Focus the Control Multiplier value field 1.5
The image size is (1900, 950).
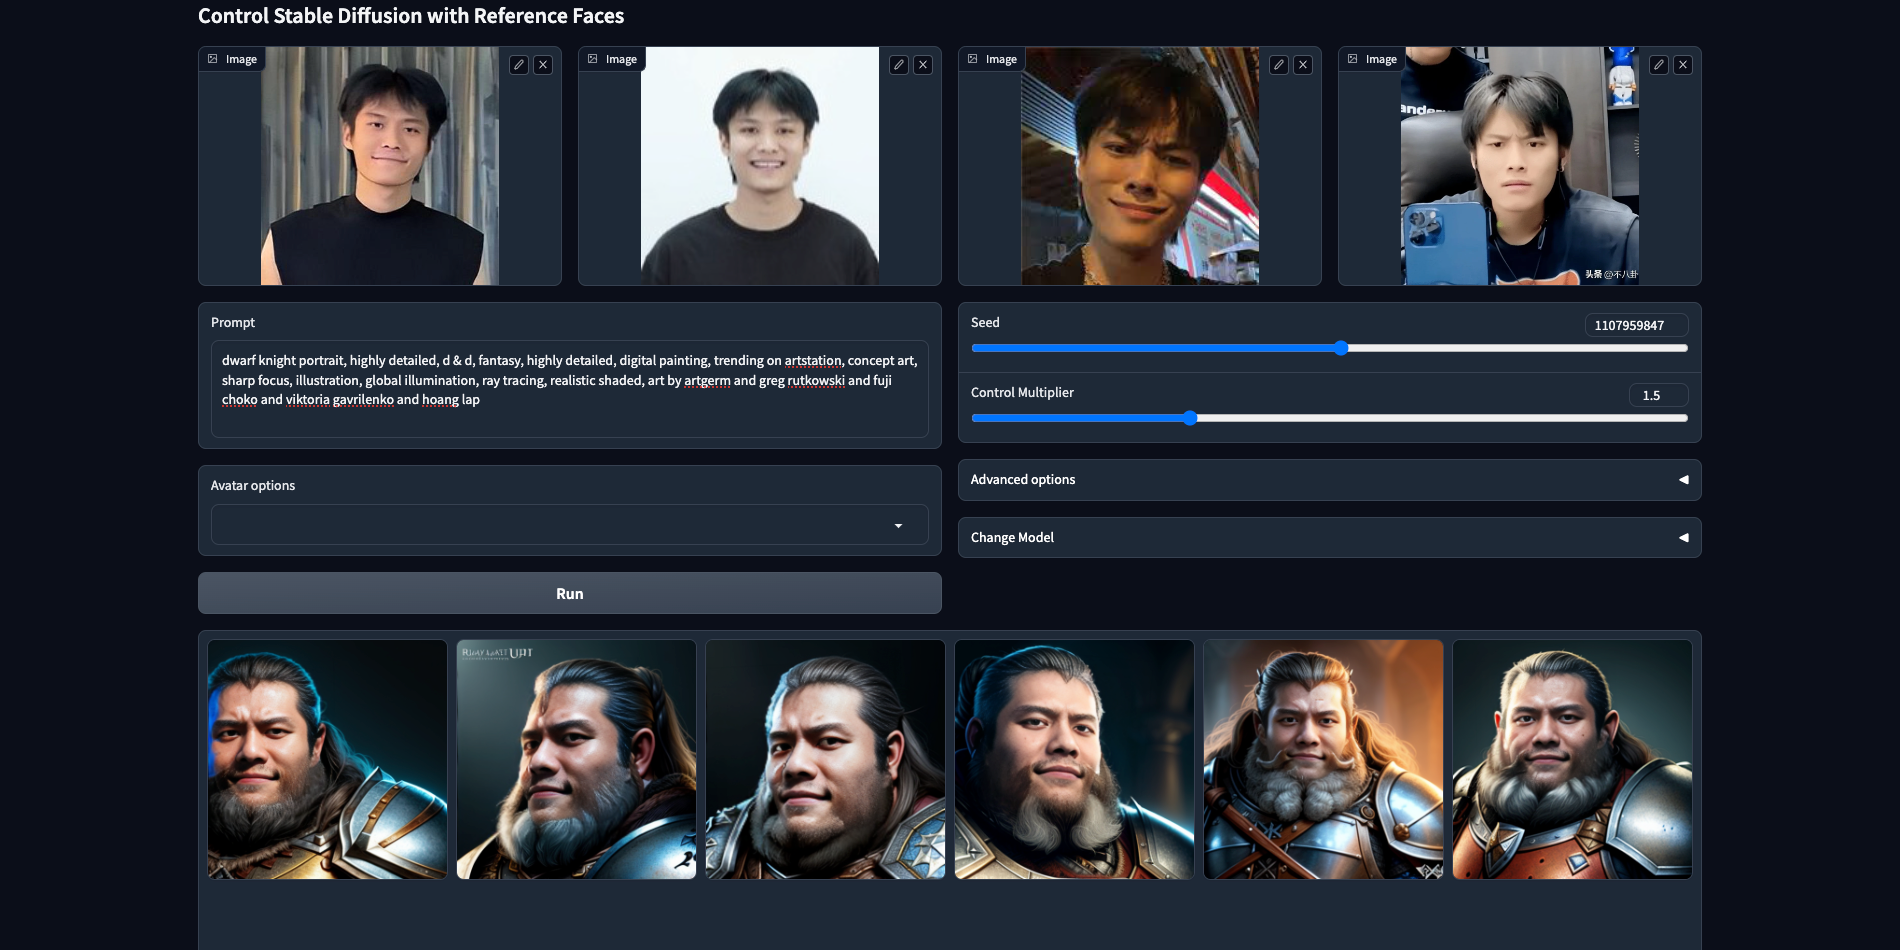click(1658, 395)
